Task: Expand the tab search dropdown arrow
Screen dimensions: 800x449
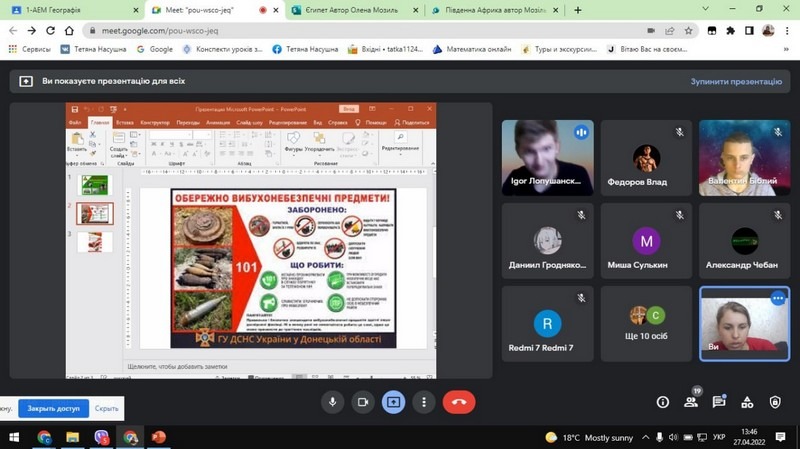Action: (x=706, y=9)
